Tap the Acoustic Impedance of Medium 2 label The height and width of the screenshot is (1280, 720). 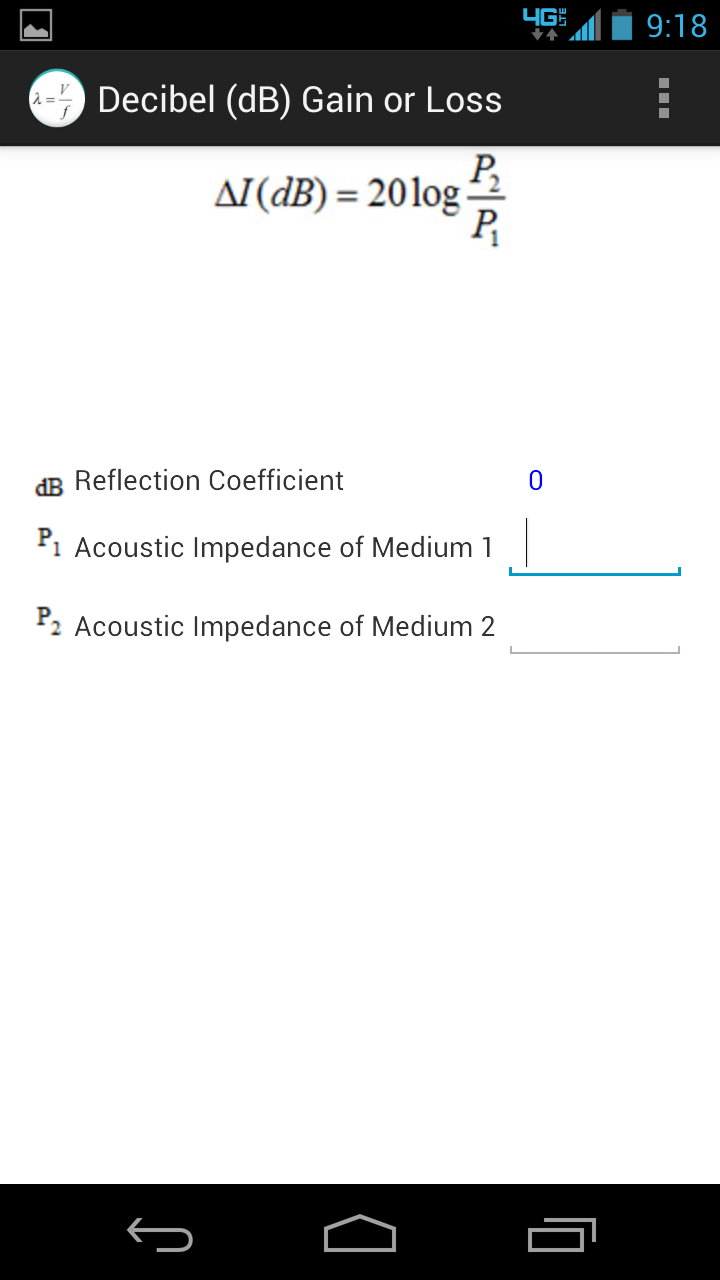click(285, 627)
